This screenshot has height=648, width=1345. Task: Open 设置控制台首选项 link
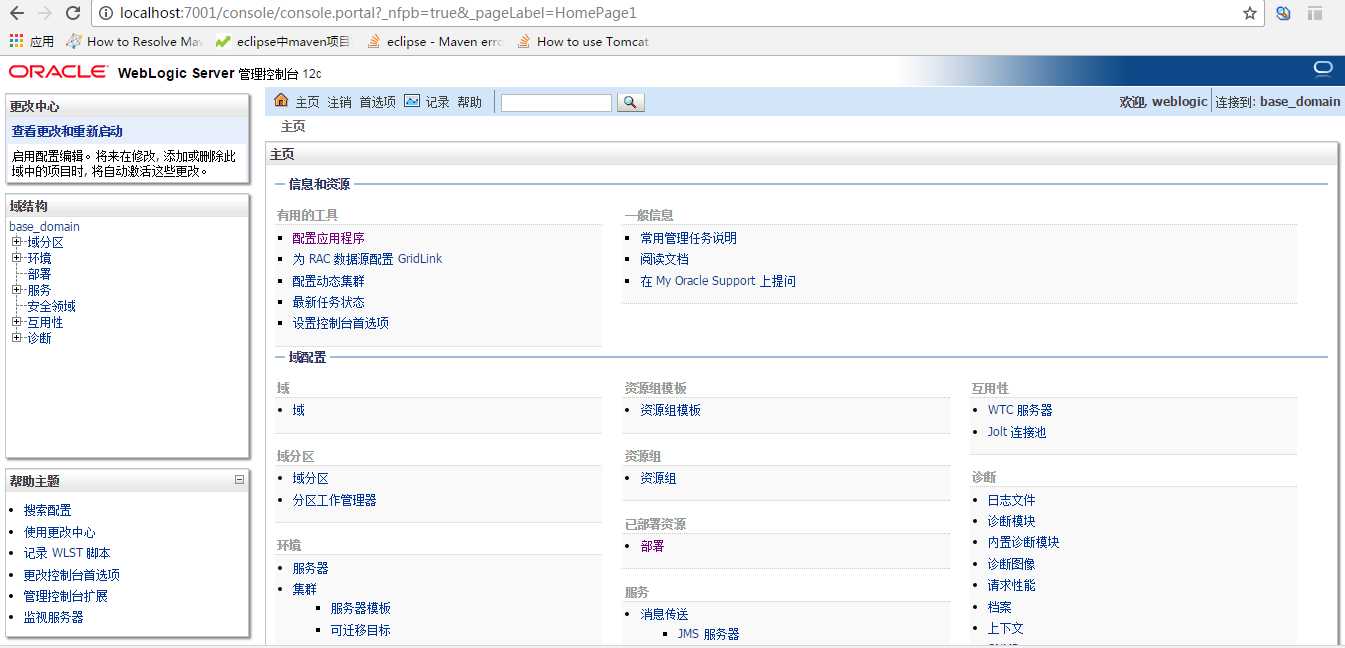340,323
